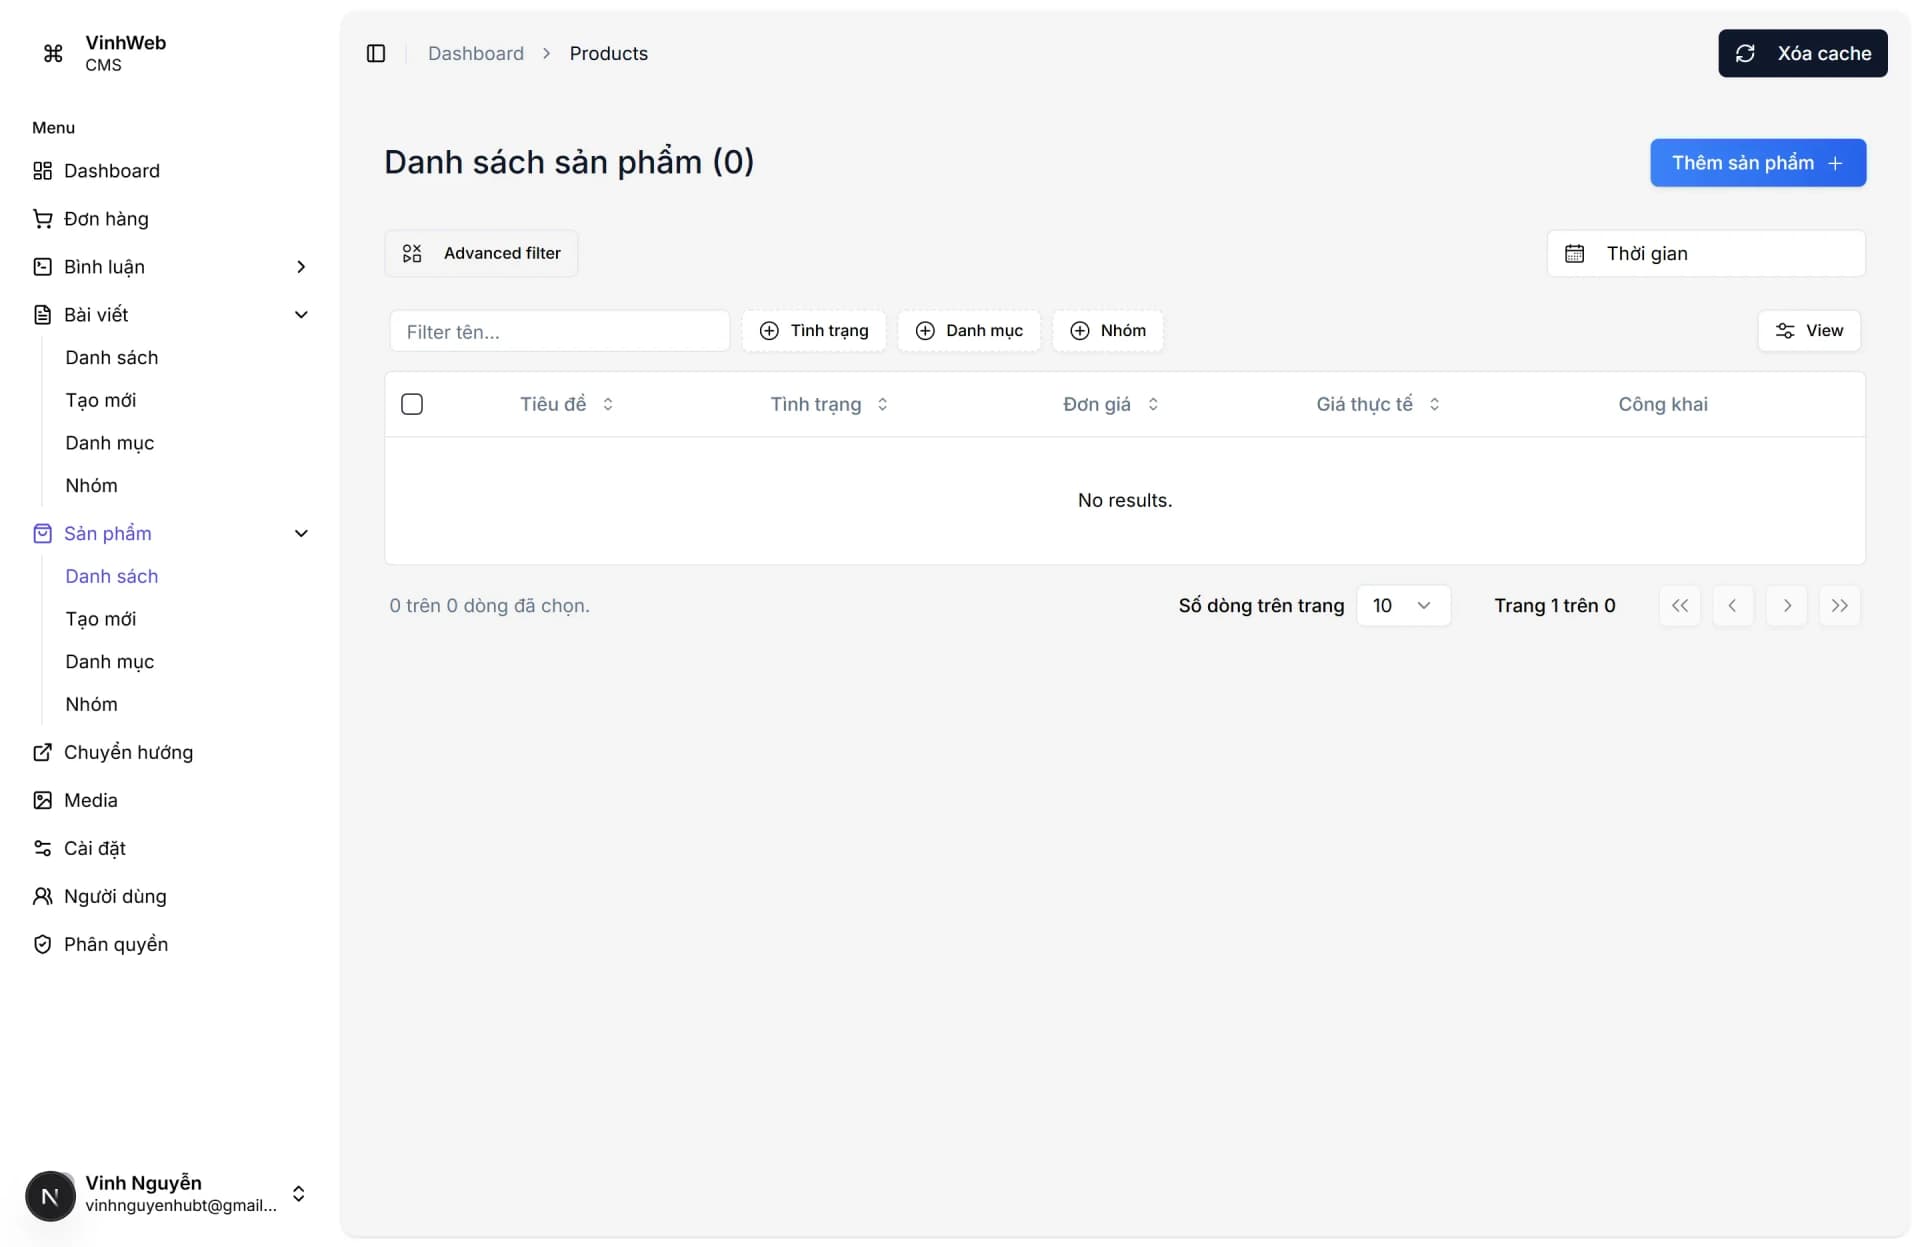
Task: Click the View button above the table
Action: [1810, 330]
